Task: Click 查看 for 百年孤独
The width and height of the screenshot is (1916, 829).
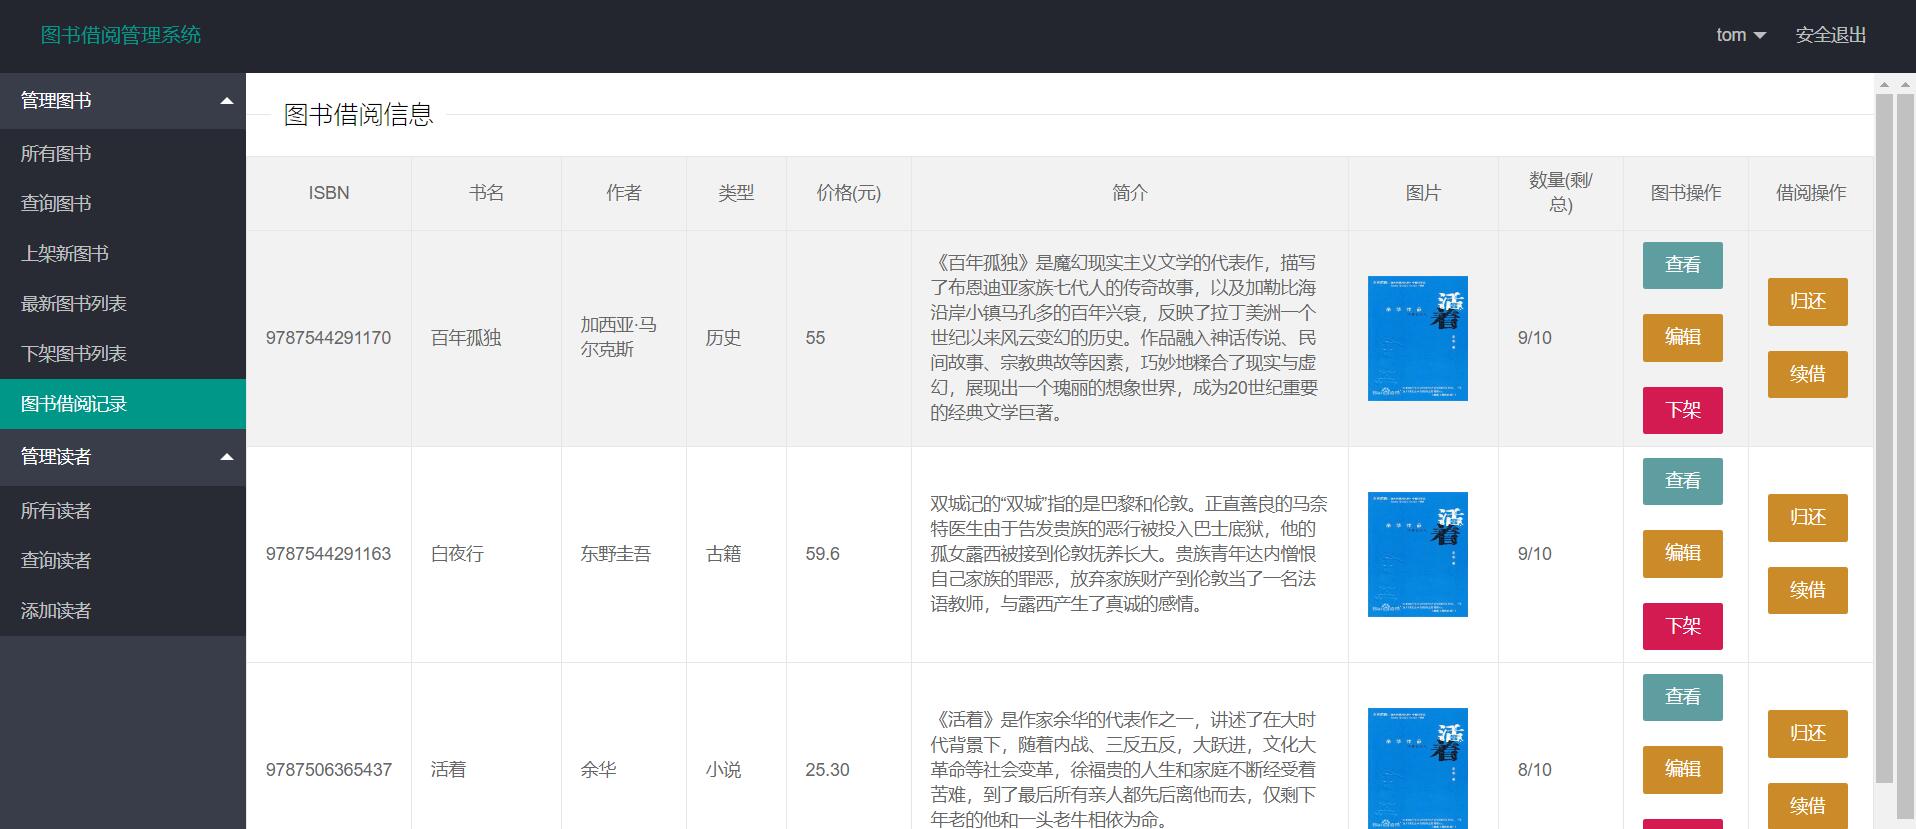Action: pos(1683,265)
